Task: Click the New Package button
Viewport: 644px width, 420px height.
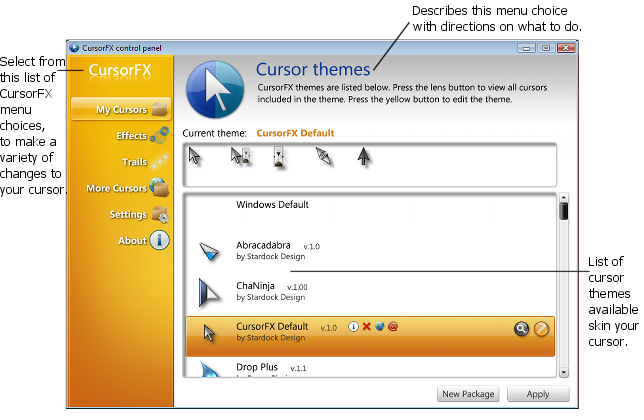Action: [x=468, y=394]
